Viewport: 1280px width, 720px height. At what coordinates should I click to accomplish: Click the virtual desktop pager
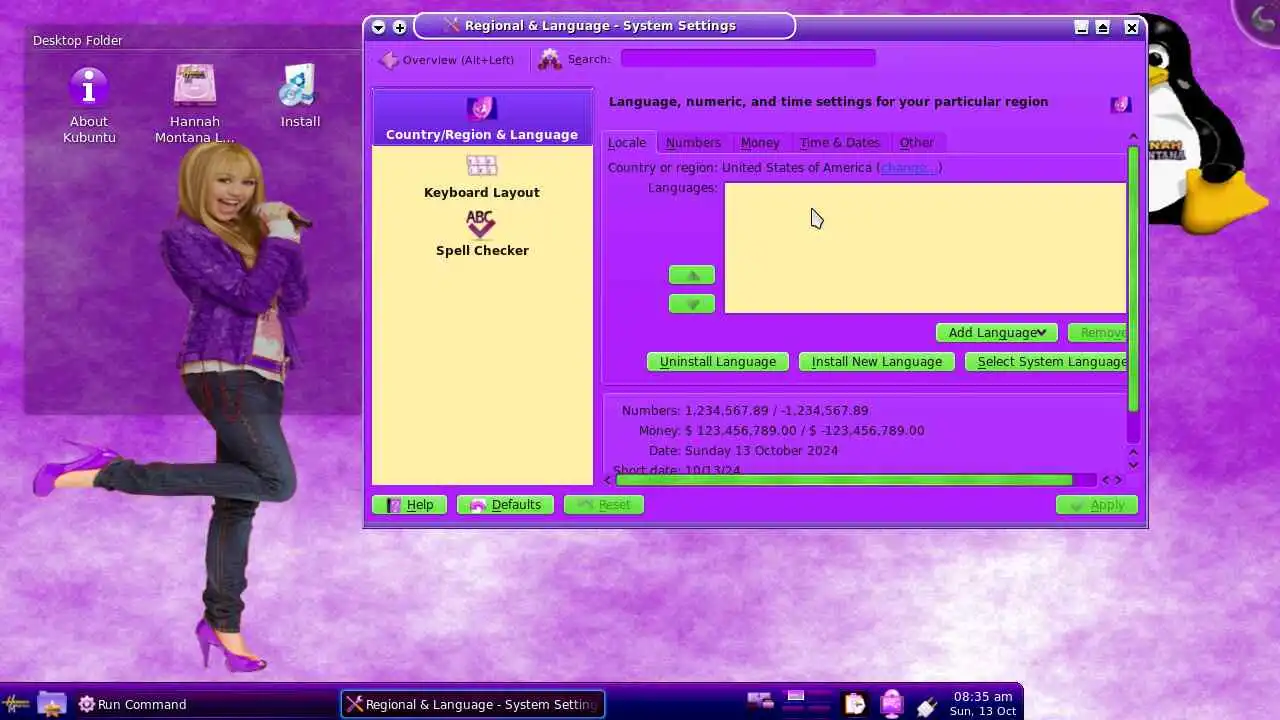click(x=809, y=704)
